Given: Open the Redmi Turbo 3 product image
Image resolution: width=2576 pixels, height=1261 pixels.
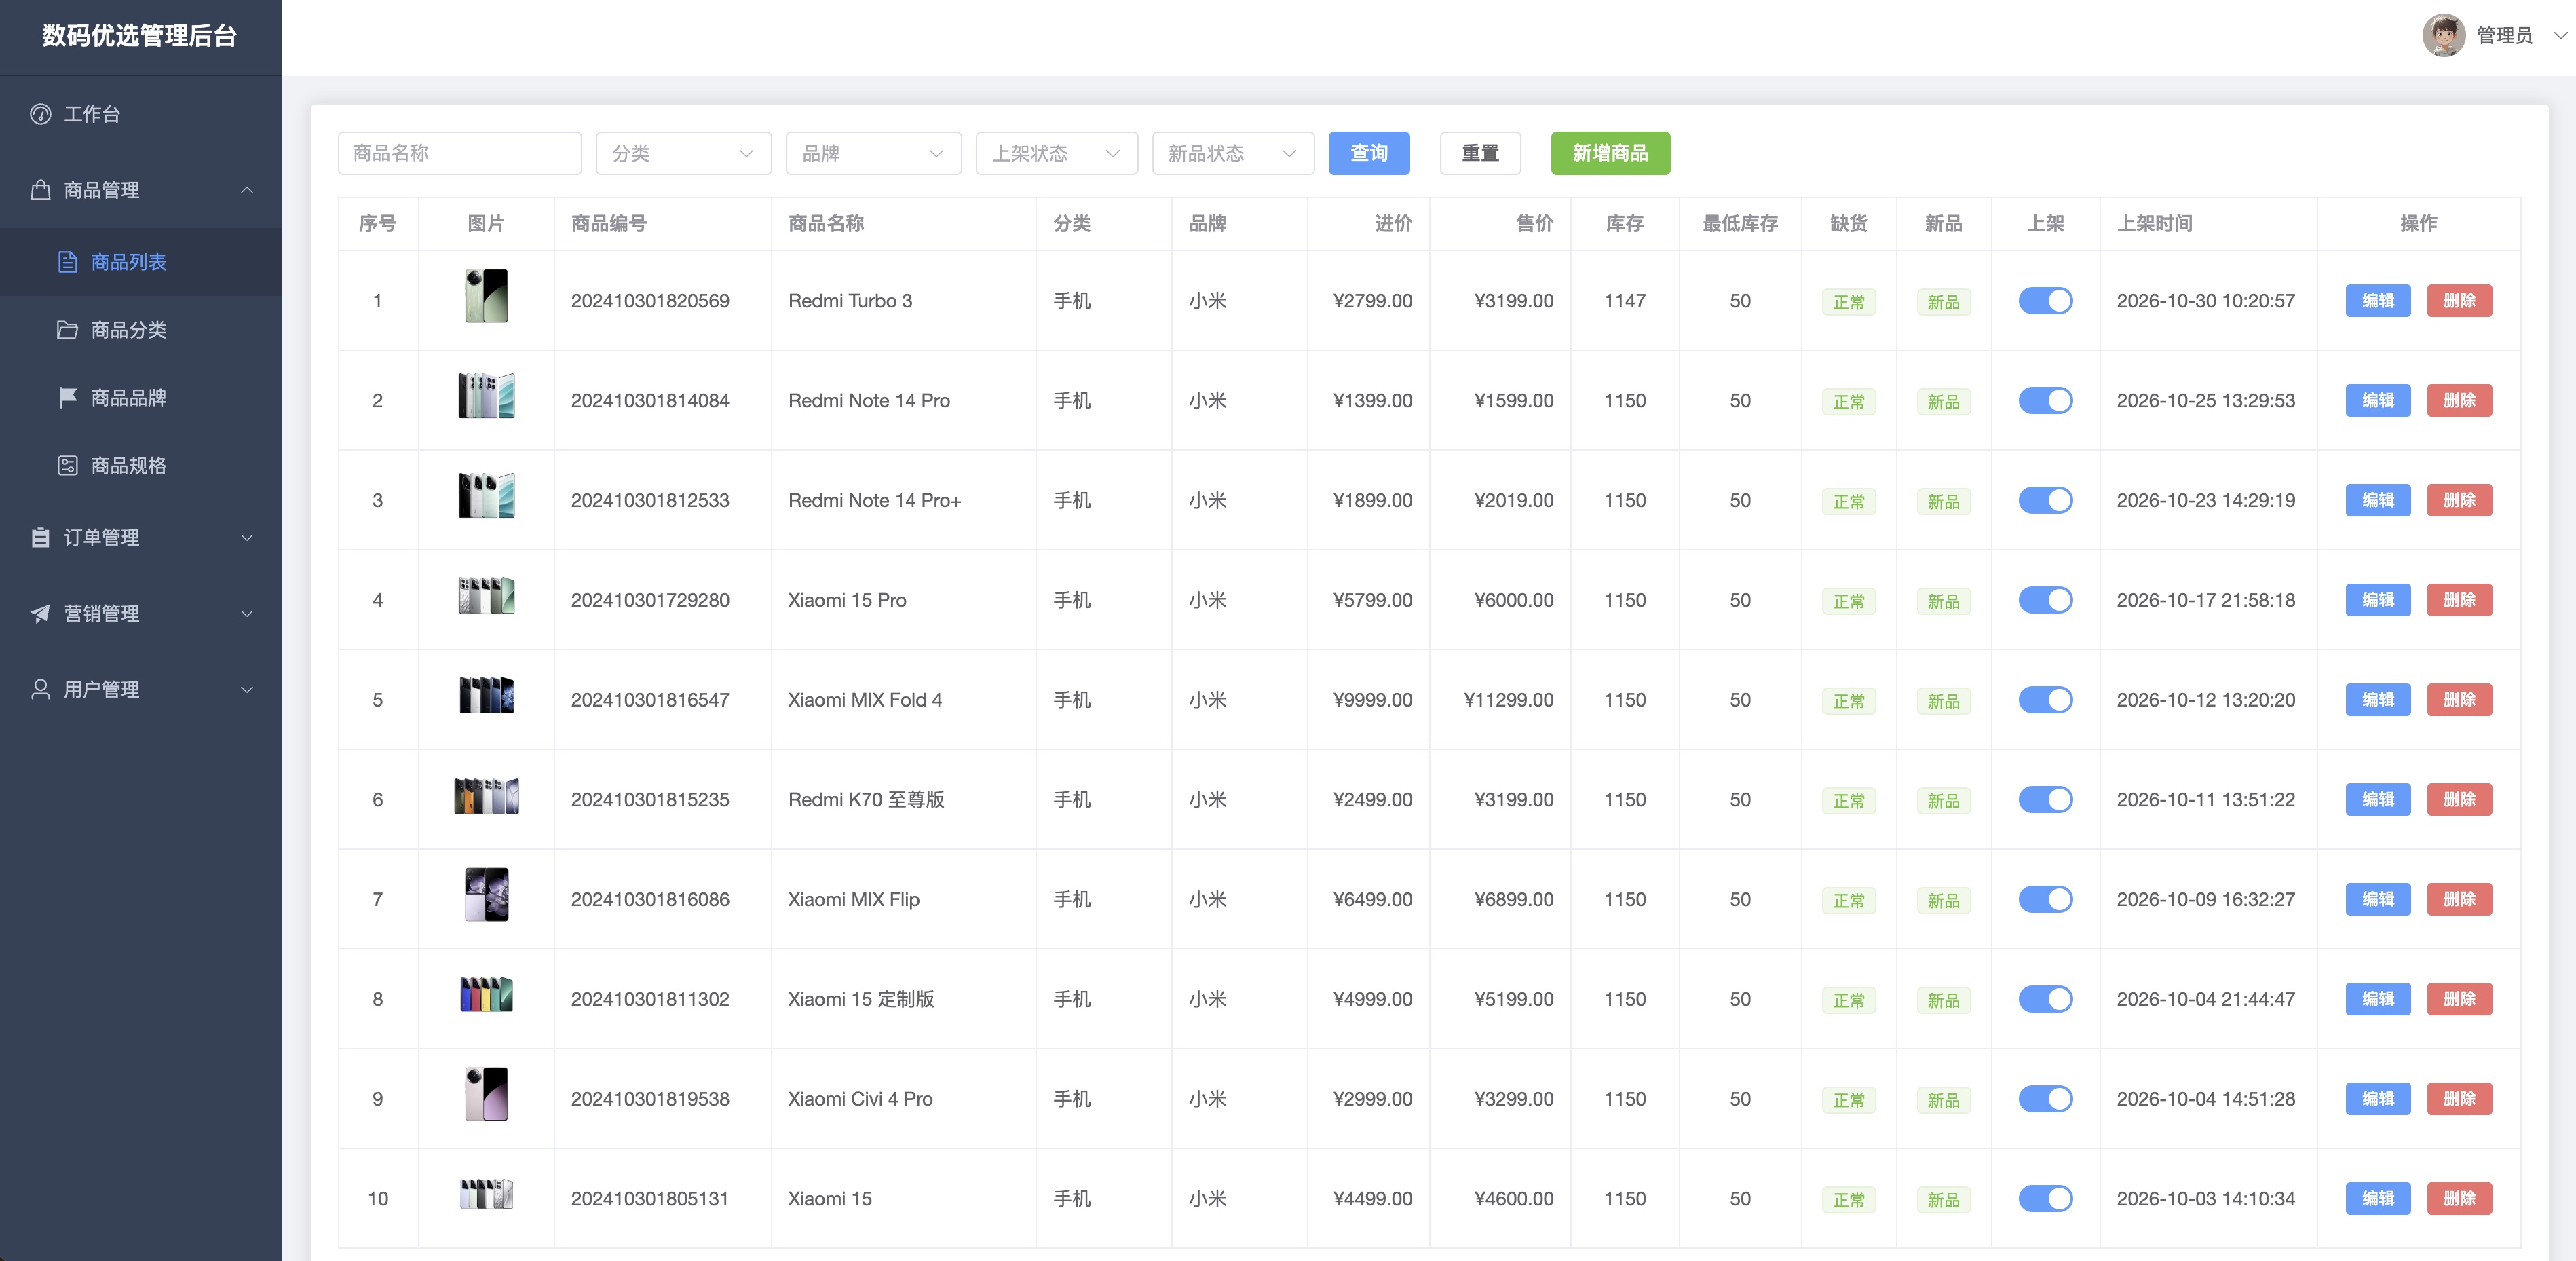Looking at the screenshot, I should (x=486, y=297).
